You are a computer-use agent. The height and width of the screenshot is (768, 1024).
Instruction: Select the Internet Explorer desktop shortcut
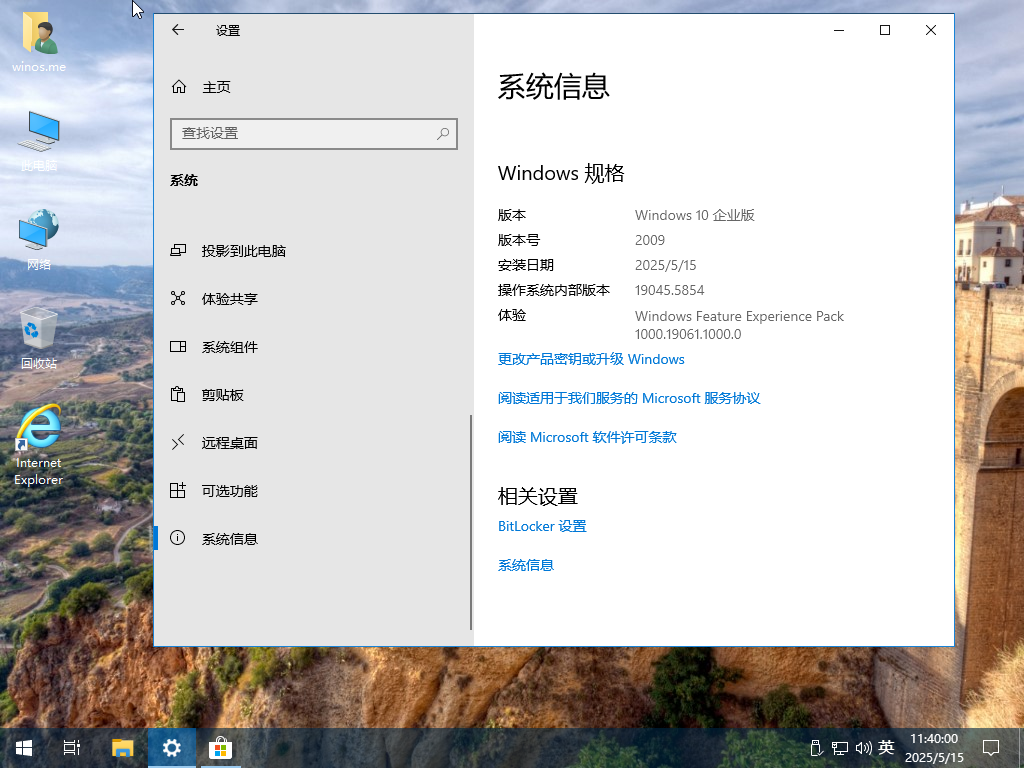(x=39, y=445)
